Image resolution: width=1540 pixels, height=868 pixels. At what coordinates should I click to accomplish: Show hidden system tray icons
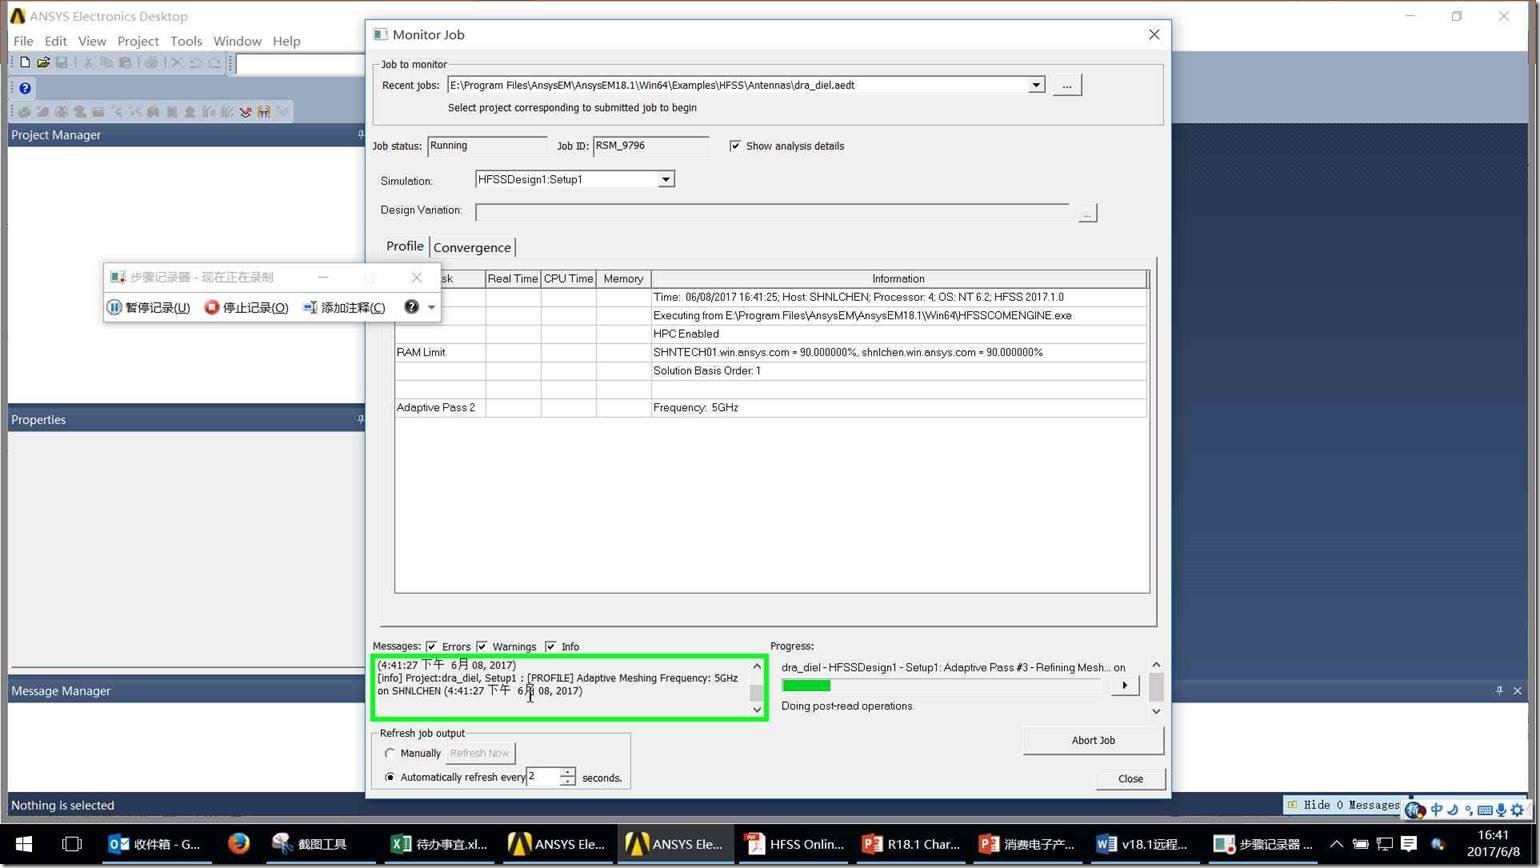click(1336, 844)
